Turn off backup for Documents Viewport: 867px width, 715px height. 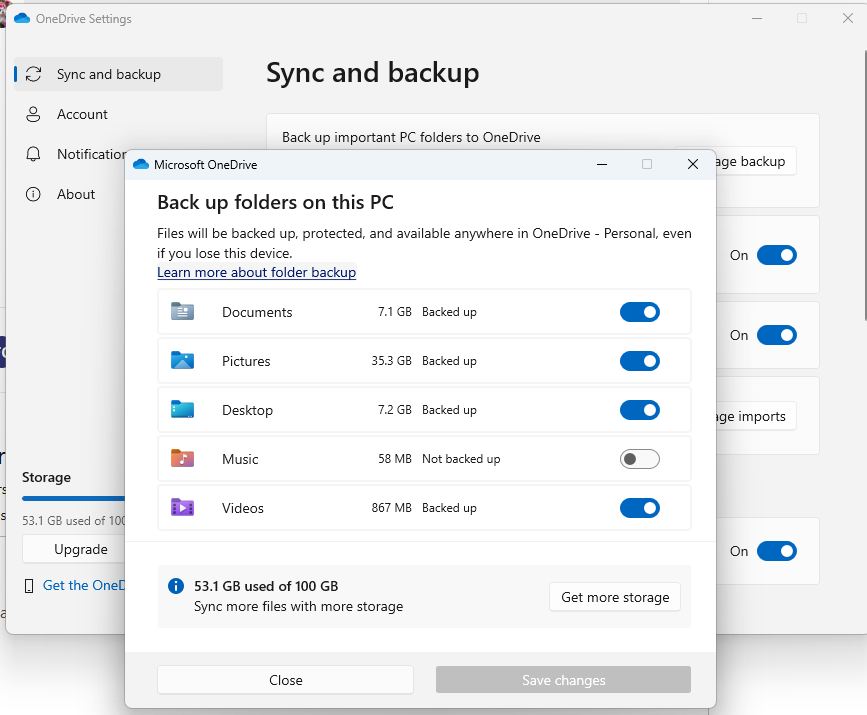point(639,311)
